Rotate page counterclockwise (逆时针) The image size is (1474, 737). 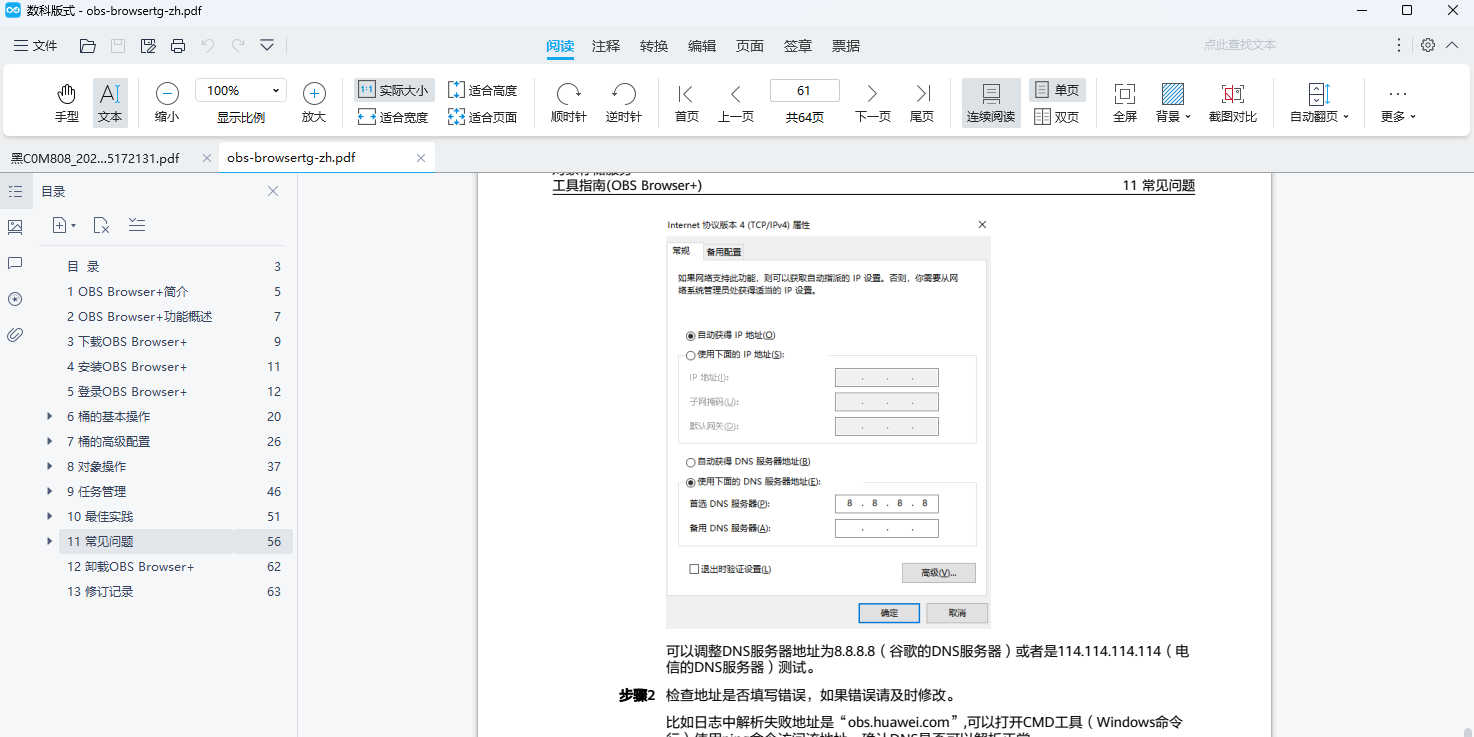[624, 103]
